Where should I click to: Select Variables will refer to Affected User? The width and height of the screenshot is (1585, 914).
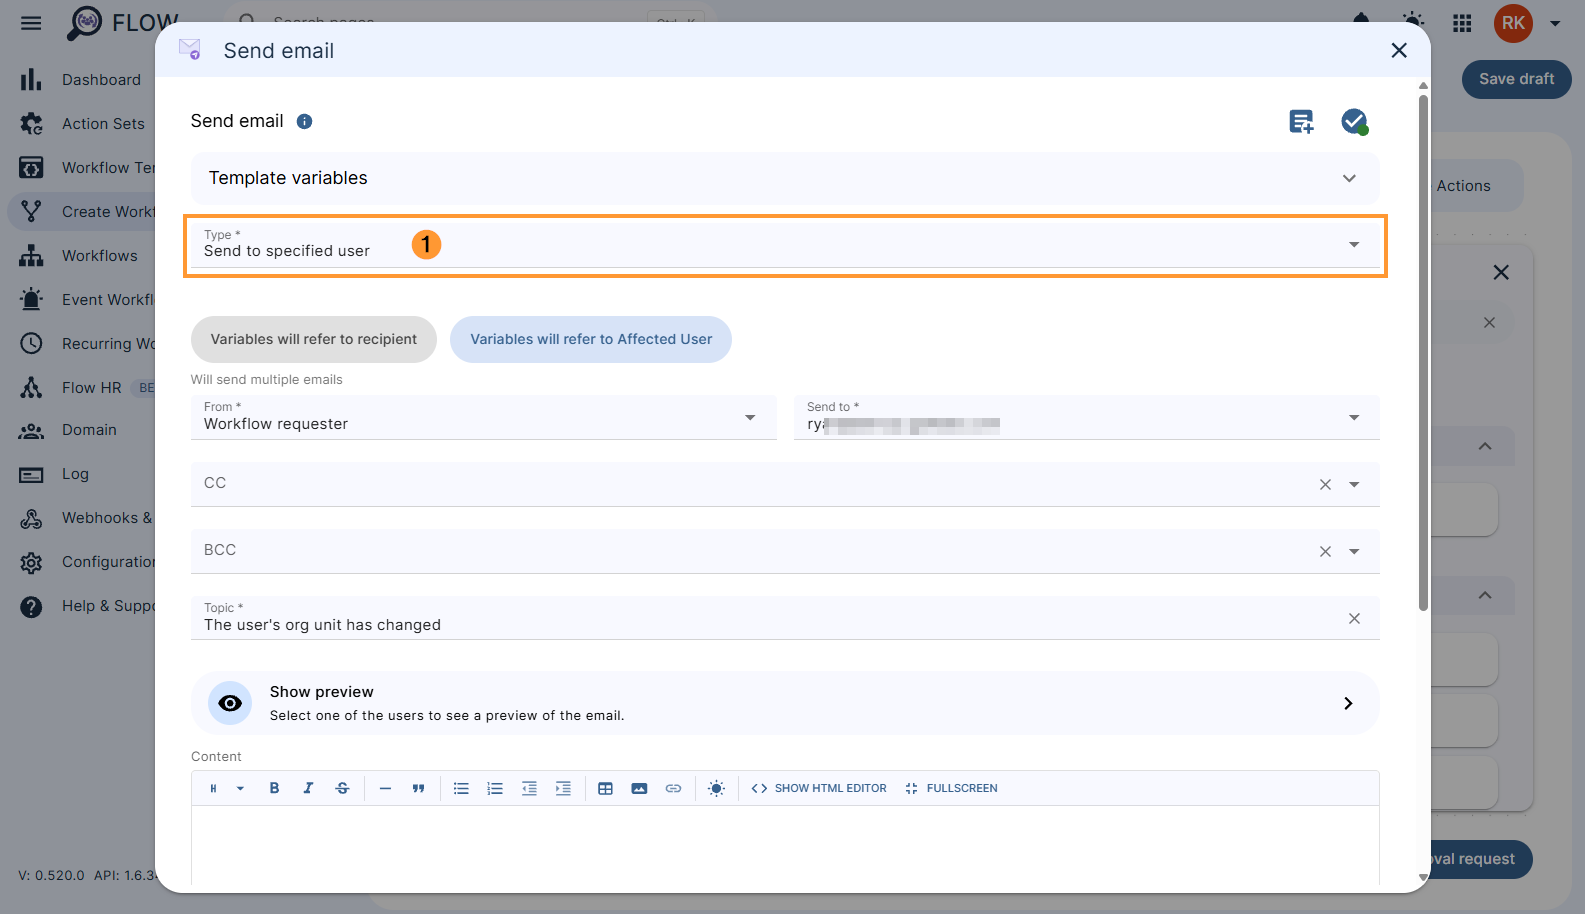(591, 339)
